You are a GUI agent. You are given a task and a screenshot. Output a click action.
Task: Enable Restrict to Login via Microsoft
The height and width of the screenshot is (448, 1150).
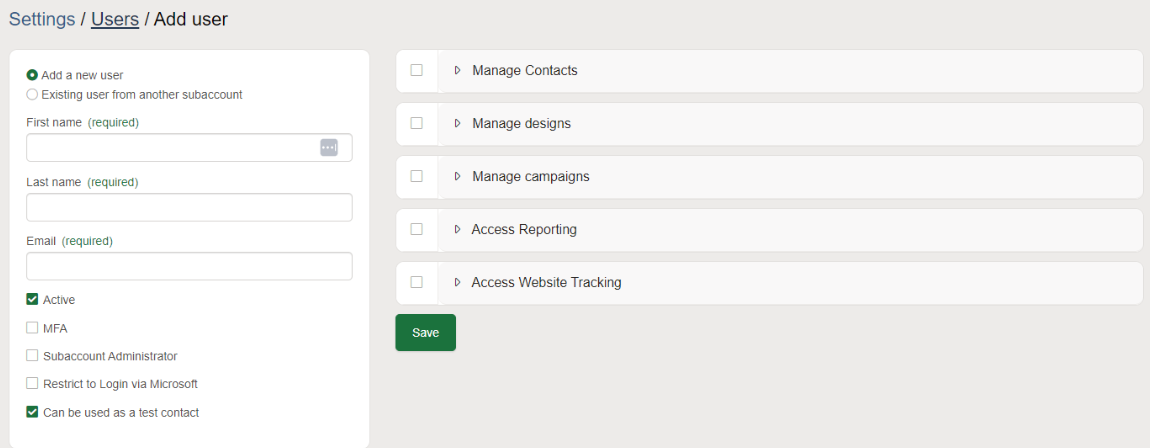pyautogui.click(x=32, y=384)
